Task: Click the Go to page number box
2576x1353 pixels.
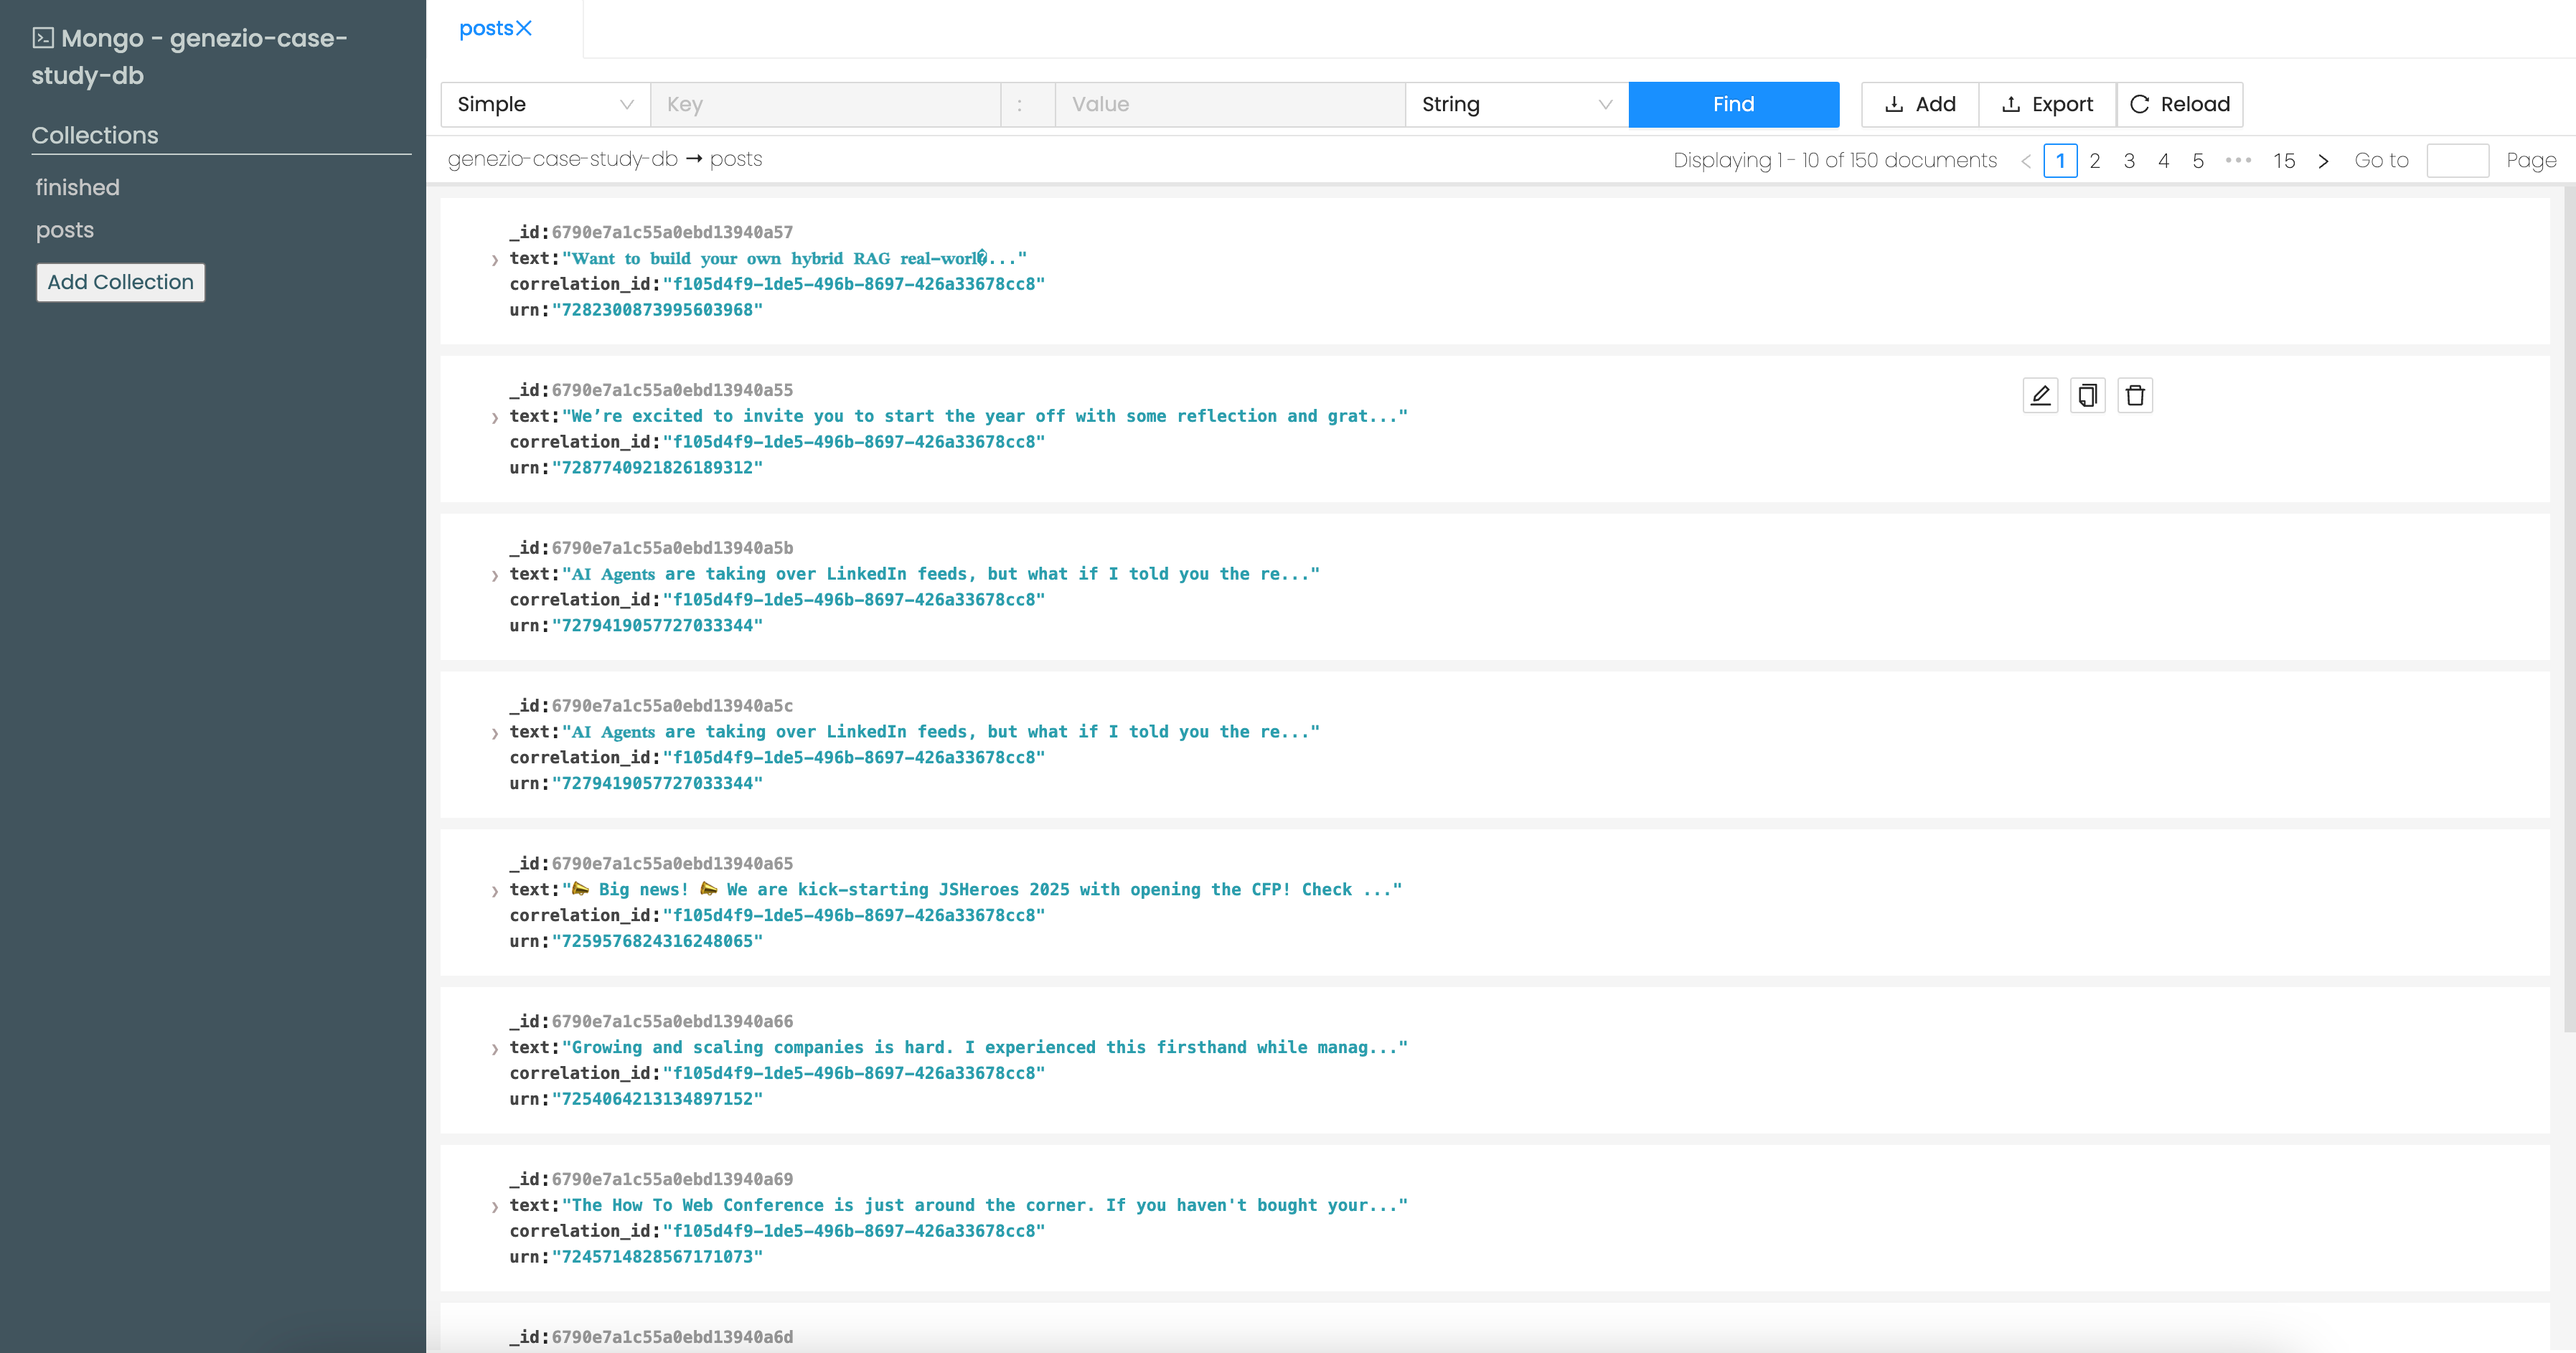Action: point(2457,161)
